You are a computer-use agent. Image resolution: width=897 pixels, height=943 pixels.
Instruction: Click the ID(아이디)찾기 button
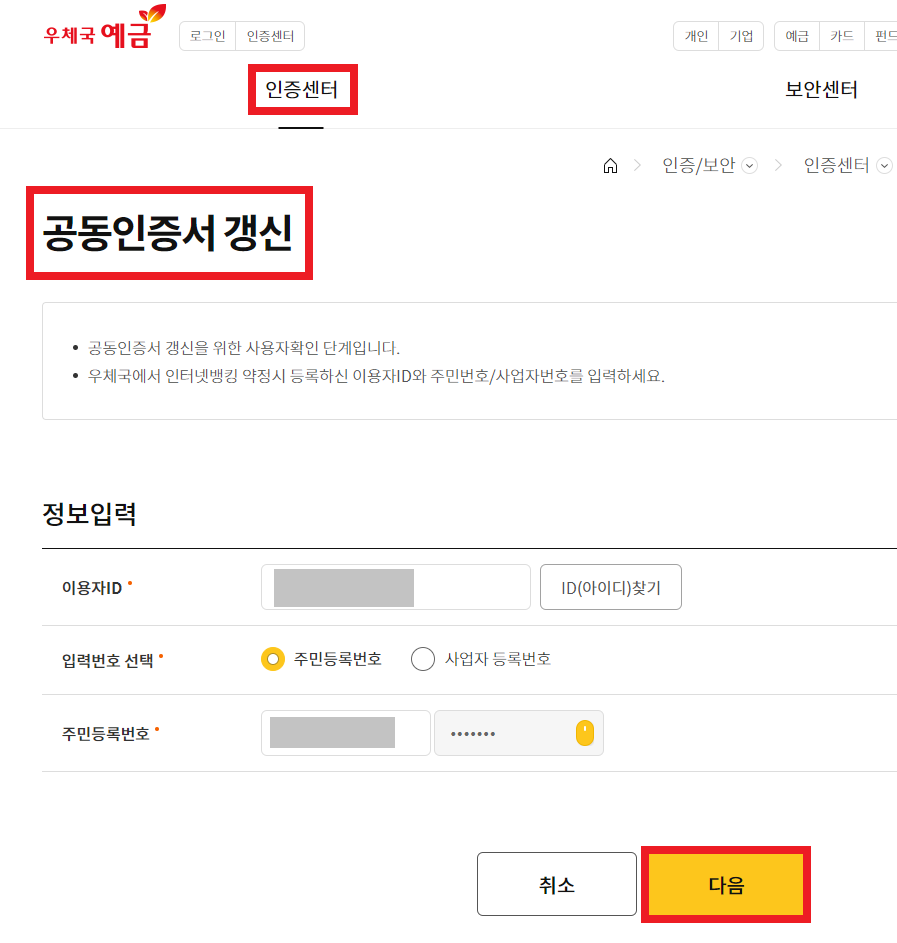coord(611,588)
